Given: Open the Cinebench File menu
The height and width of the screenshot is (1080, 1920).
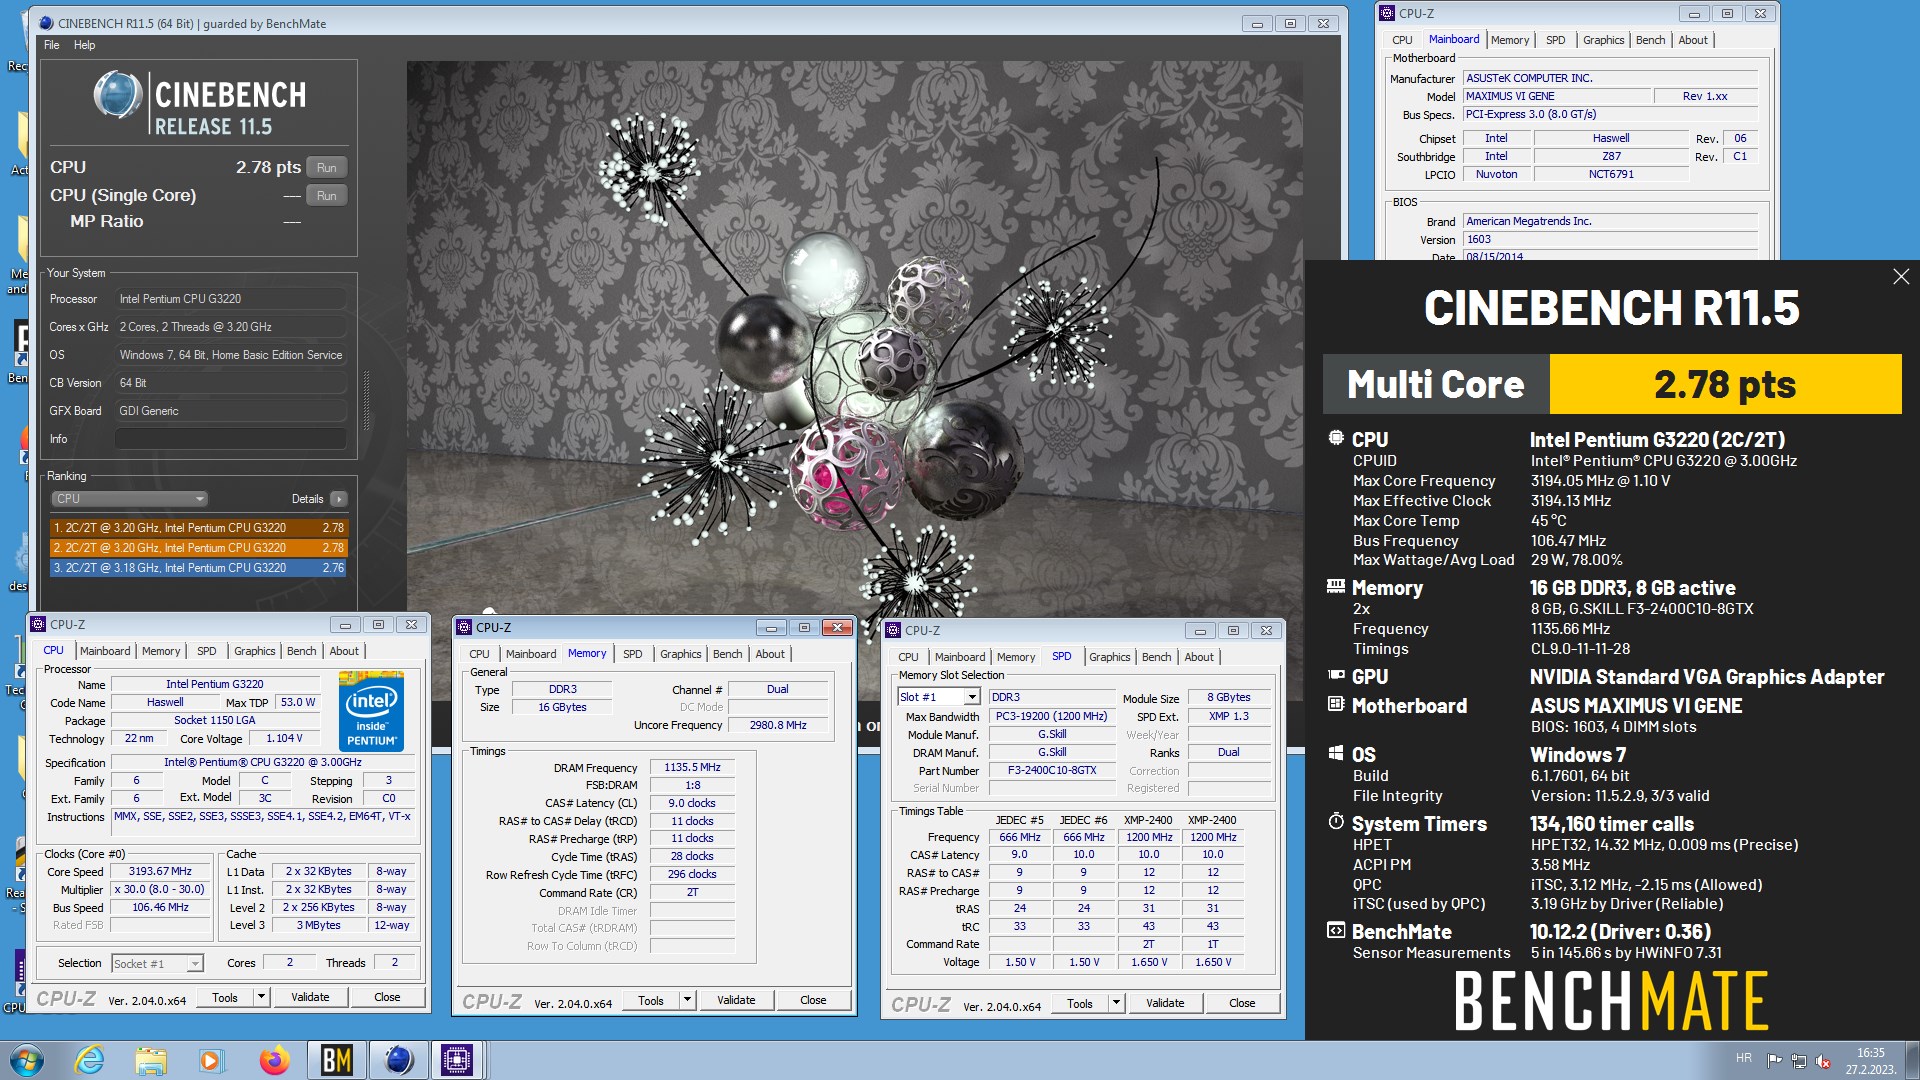Looking at the screenshot, I should [x=52, y=45].
